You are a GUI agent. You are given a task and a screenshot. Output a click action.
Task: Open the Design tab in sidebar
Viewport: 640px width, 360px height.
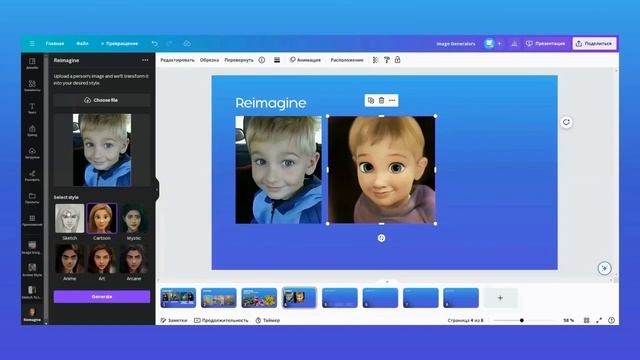(32, 63)
